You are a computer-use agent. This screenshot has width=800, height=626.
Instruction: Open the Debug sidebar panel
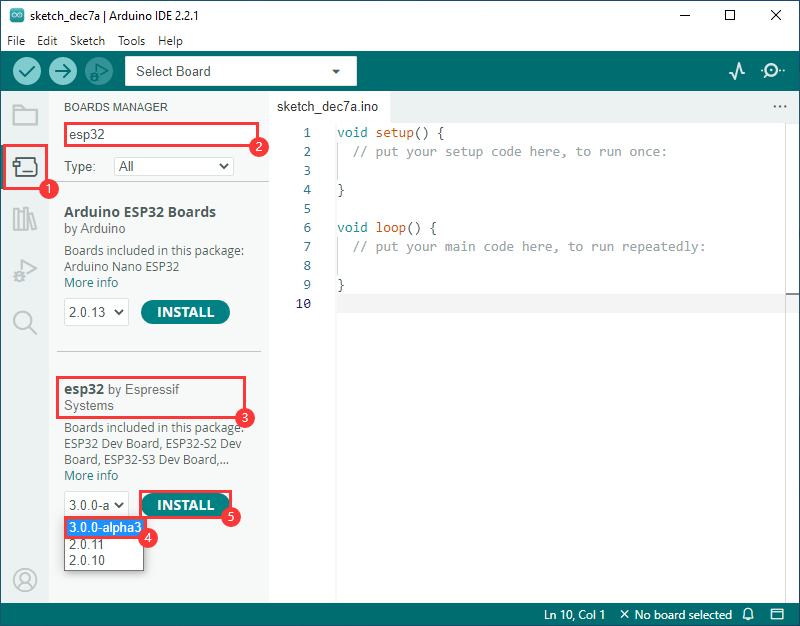tap(25, 270)
